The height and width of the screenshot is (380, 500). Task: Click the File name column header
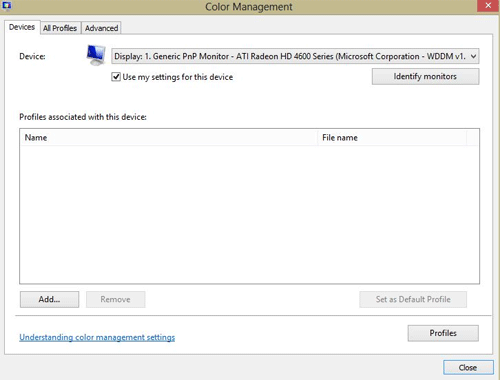click(392, 138)
